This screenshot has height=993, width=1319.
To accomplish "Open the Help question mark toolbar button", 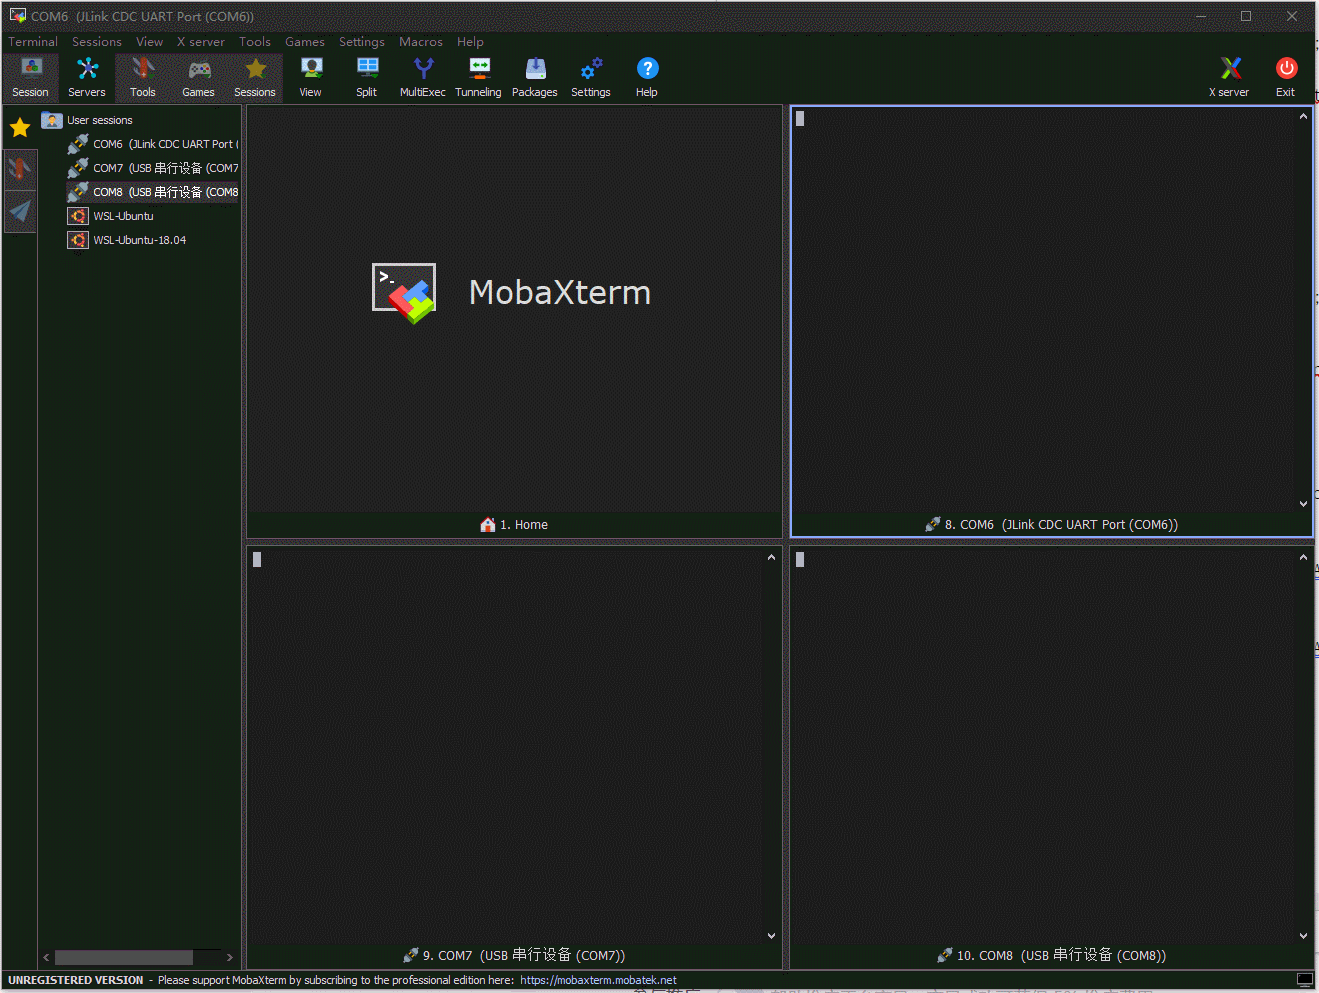I will tap(647, 78).
